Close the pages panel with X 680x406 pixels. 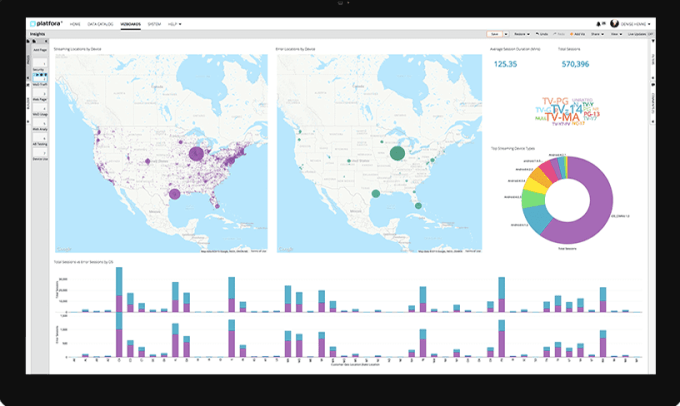[x=46, y=41]
